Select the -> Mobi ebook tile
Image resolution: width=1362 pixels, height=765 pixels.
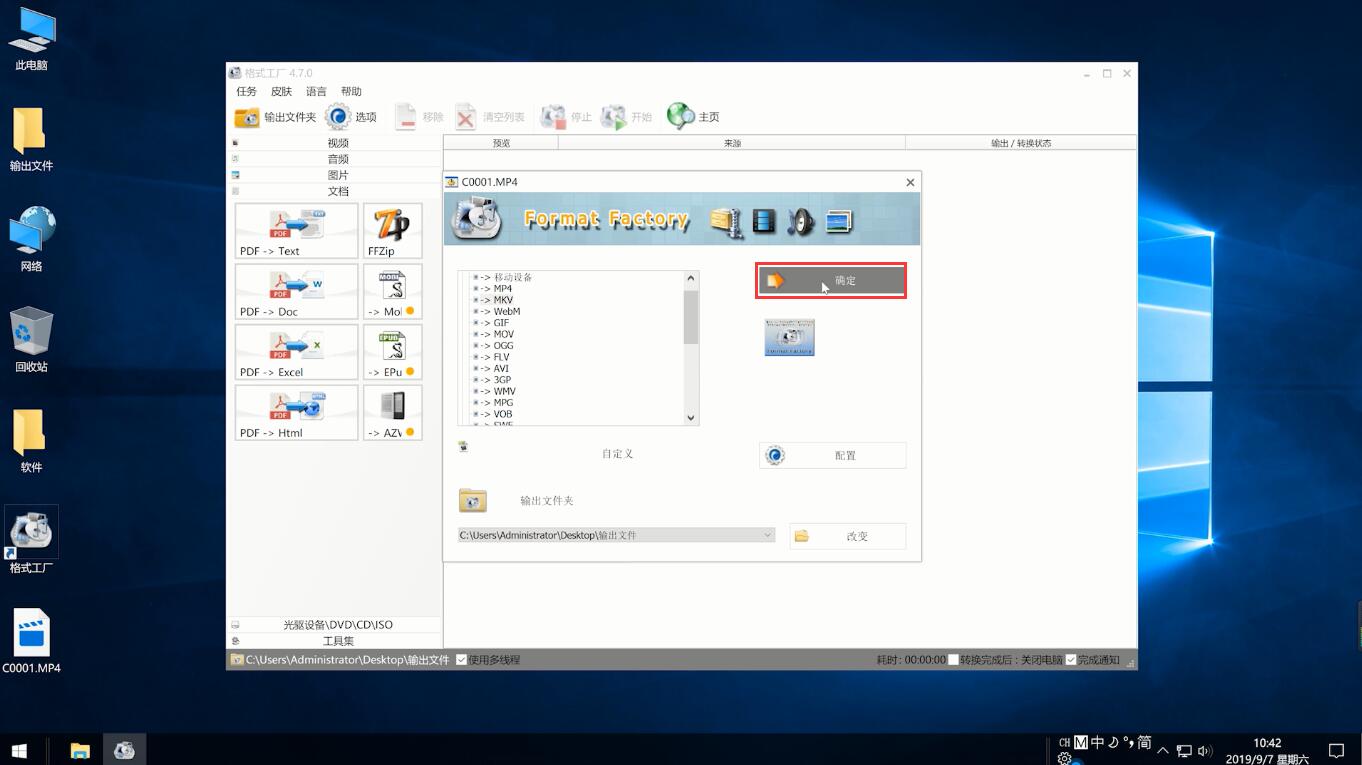[x=392, y=292]
